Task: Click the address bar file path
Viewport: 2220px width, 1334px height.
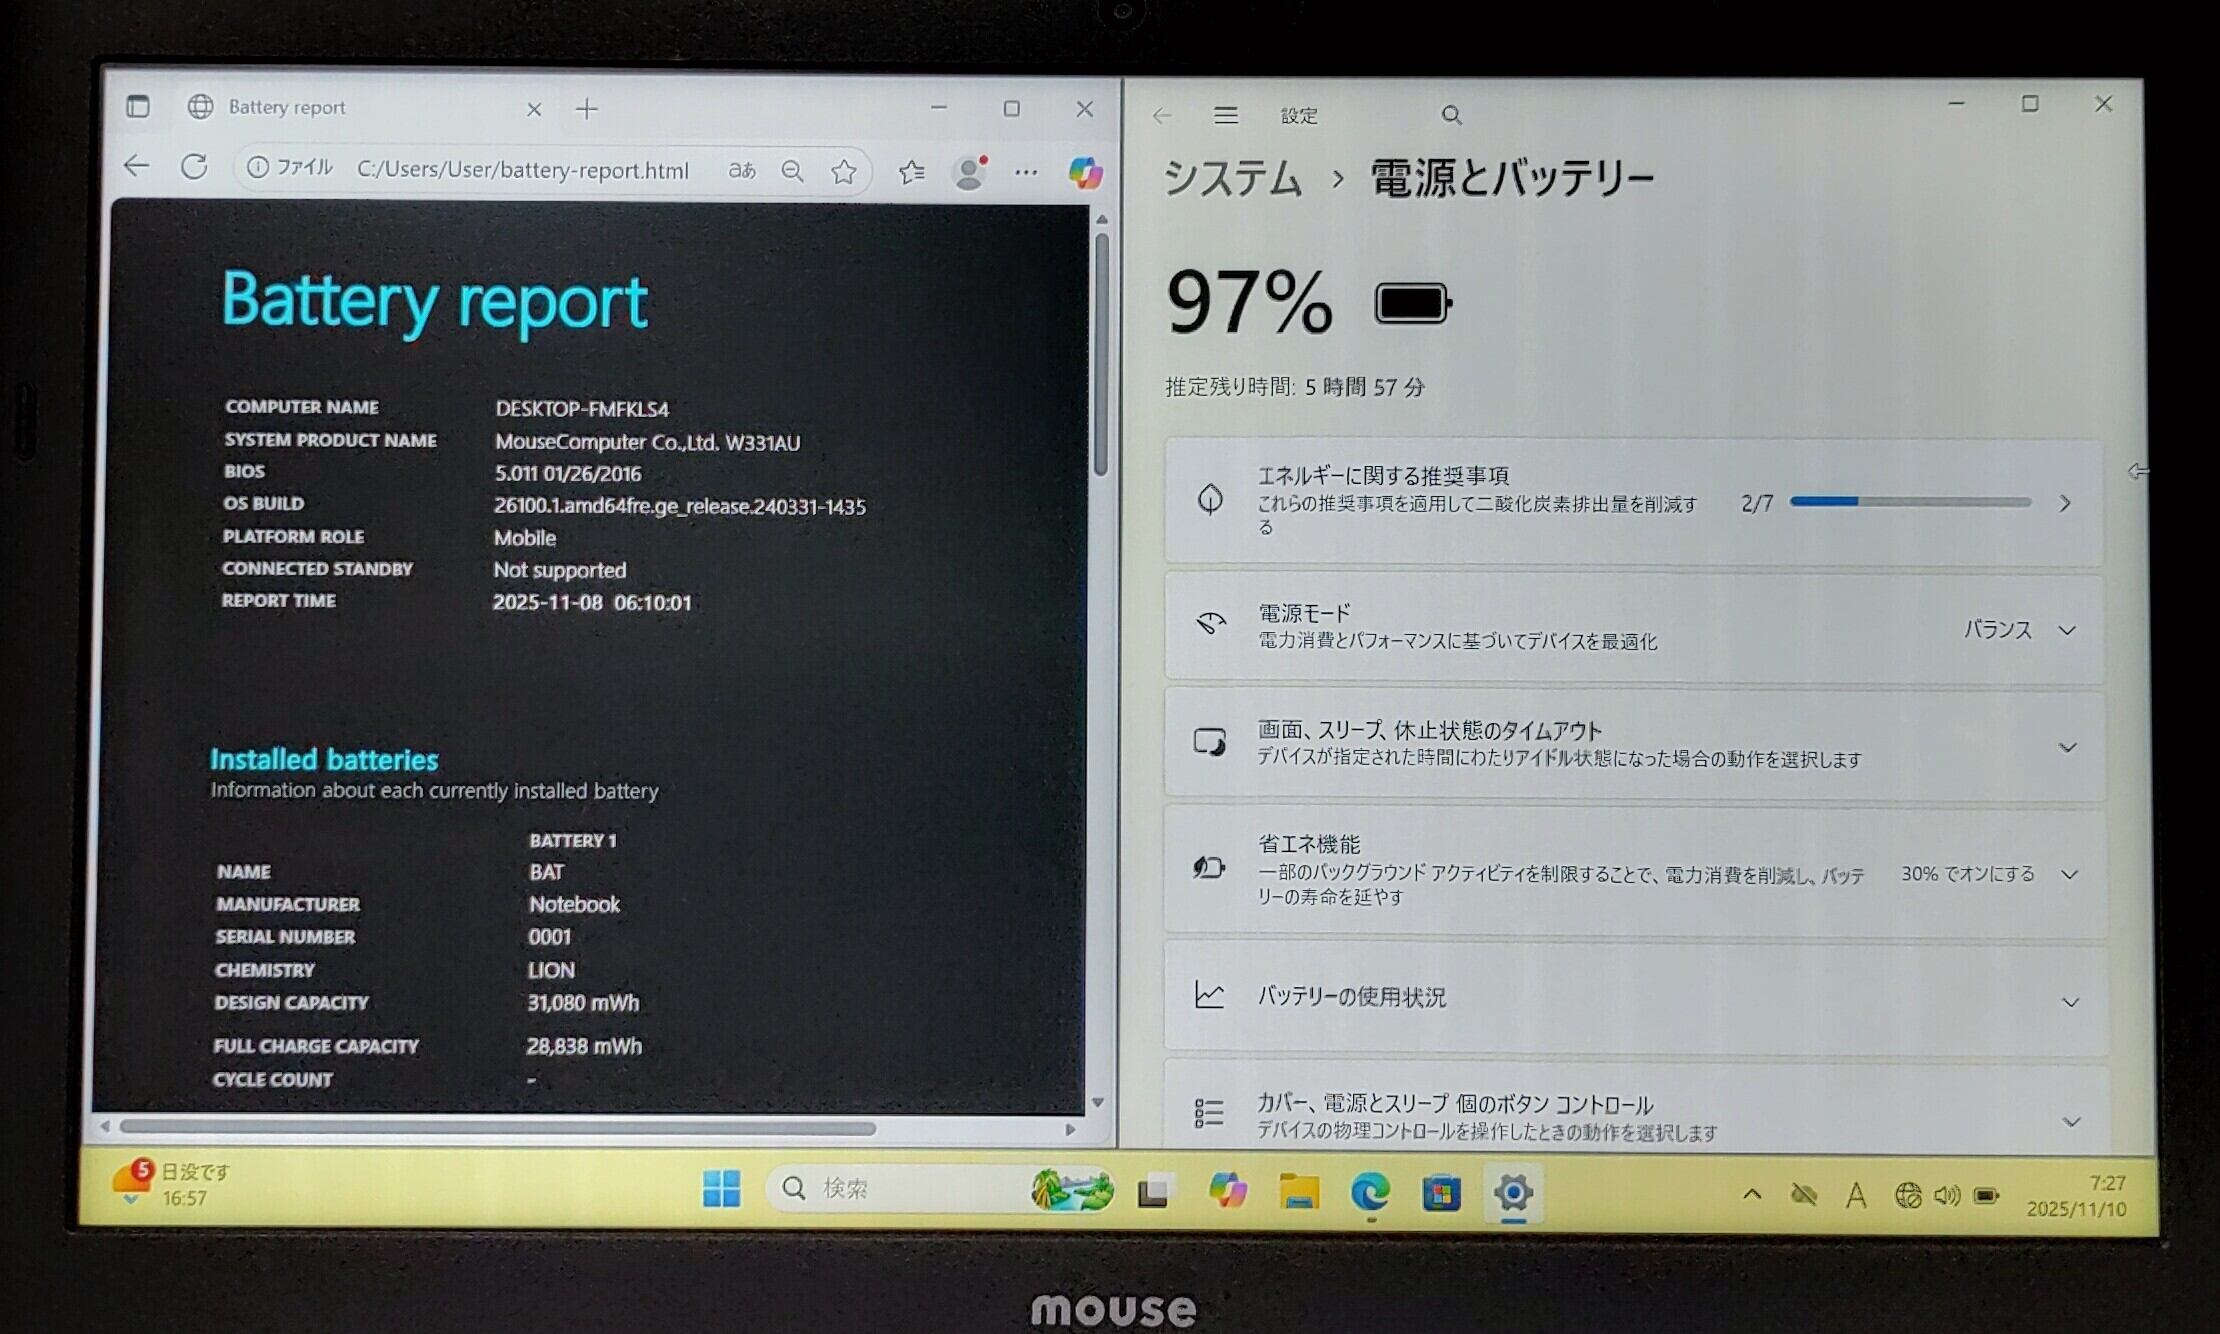Action: (x=522, y=170)
